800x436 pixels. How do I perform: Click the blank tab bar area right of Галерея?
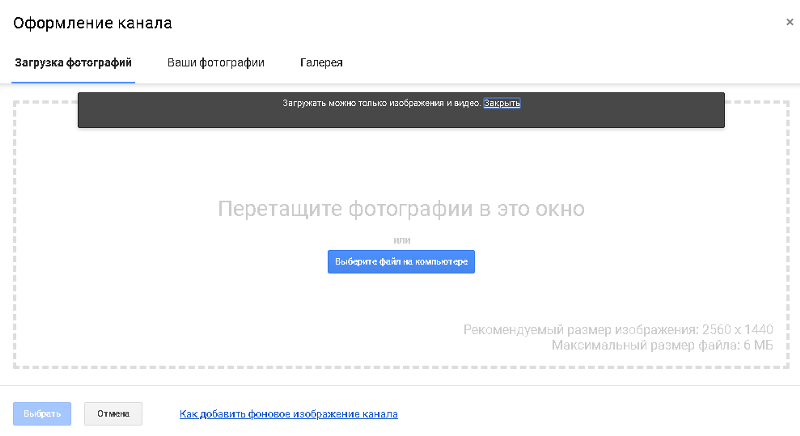click(x=570, y=63)
